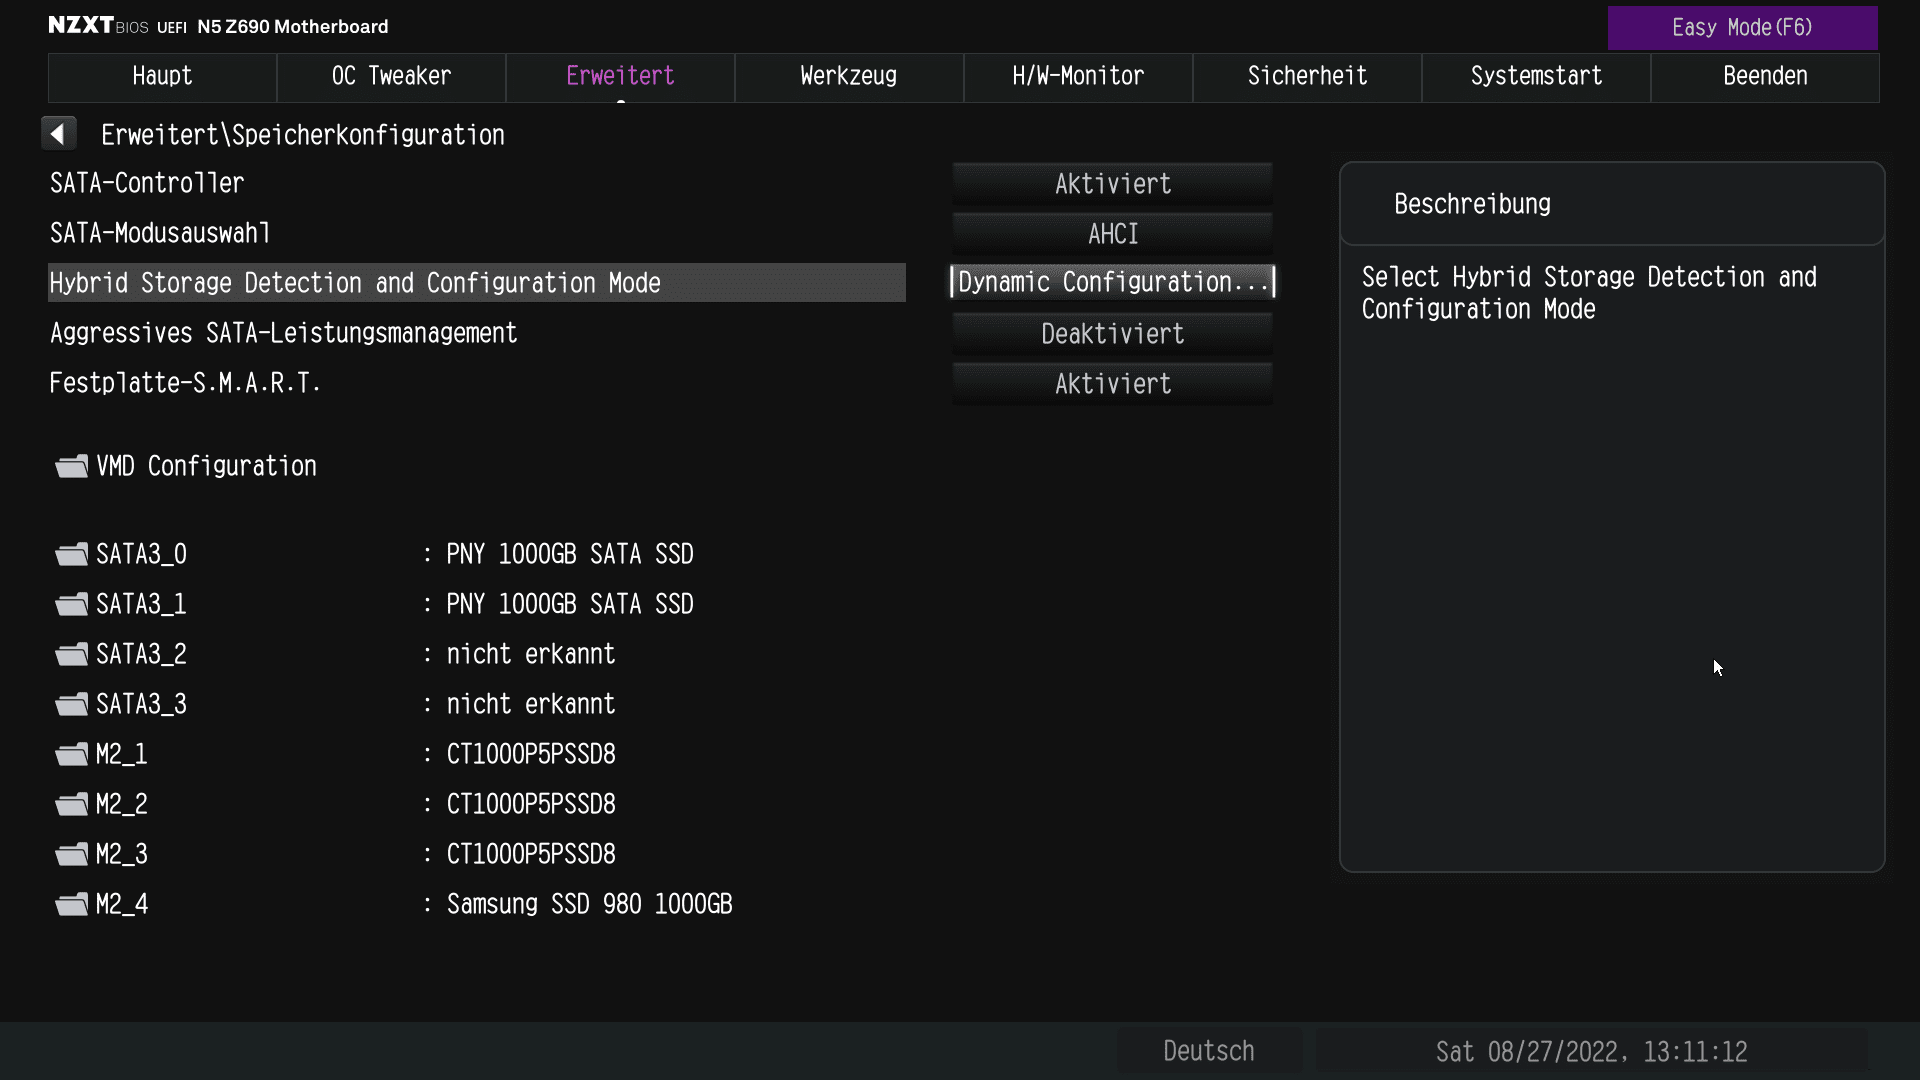
Task: Switch to the Systemstart tab
Action: pos(1536,77)
